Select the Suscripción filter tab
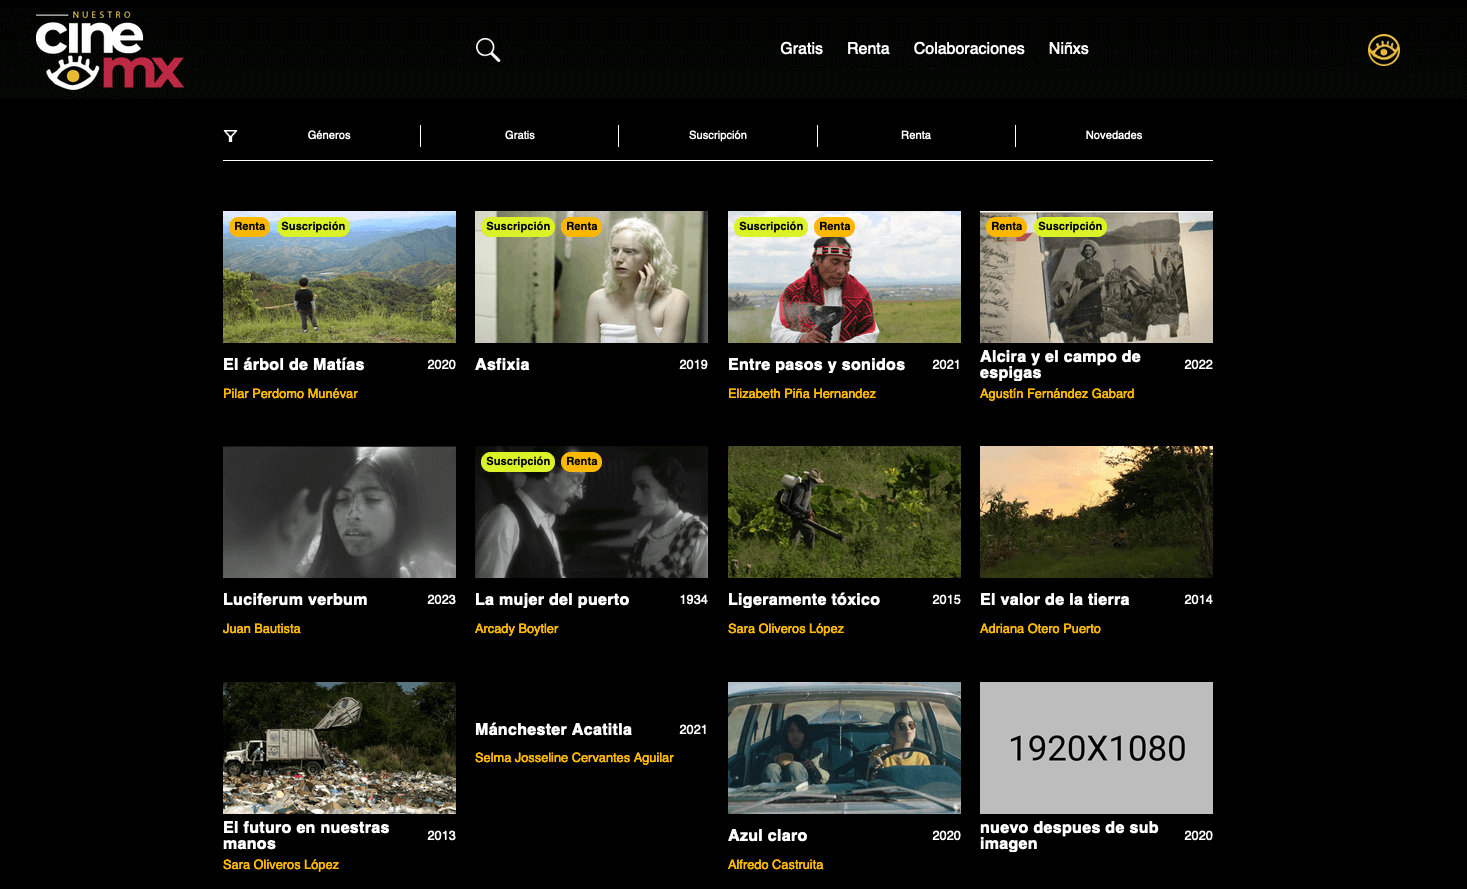Viewport: 1467px width, 889px height. pyautogui.click(x=717, y=136)
